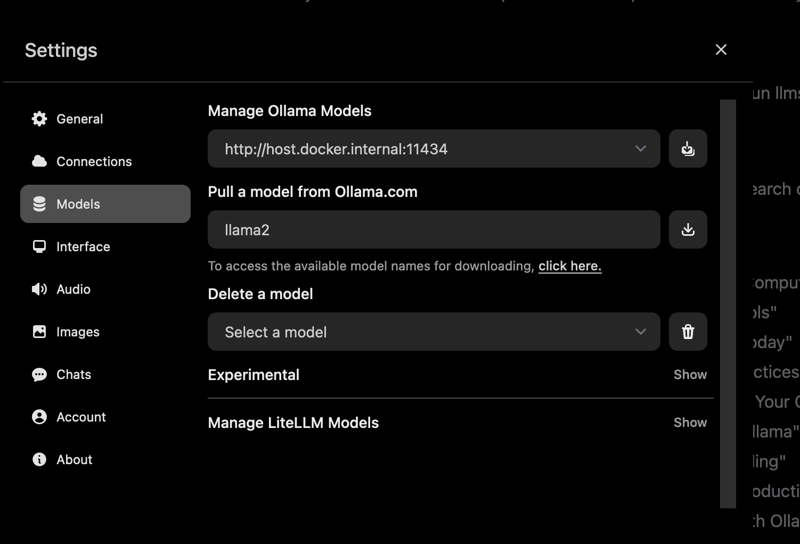This screenshot has width=800, height=544.
Task: Open the Account settings label
Action: 81,417
